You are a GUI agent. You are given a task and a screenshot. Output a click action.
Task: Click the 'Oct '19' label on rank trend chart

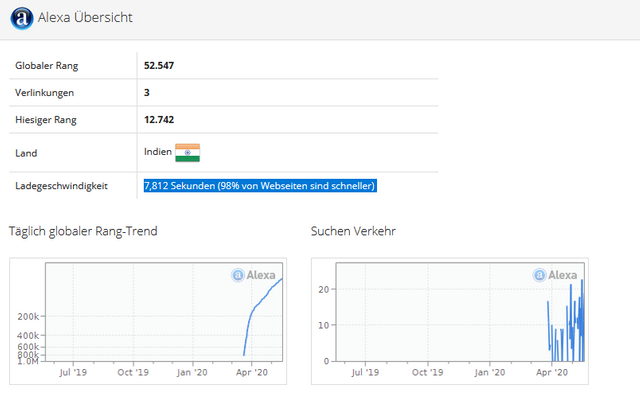pyautogui.click(x=133, y=372)
